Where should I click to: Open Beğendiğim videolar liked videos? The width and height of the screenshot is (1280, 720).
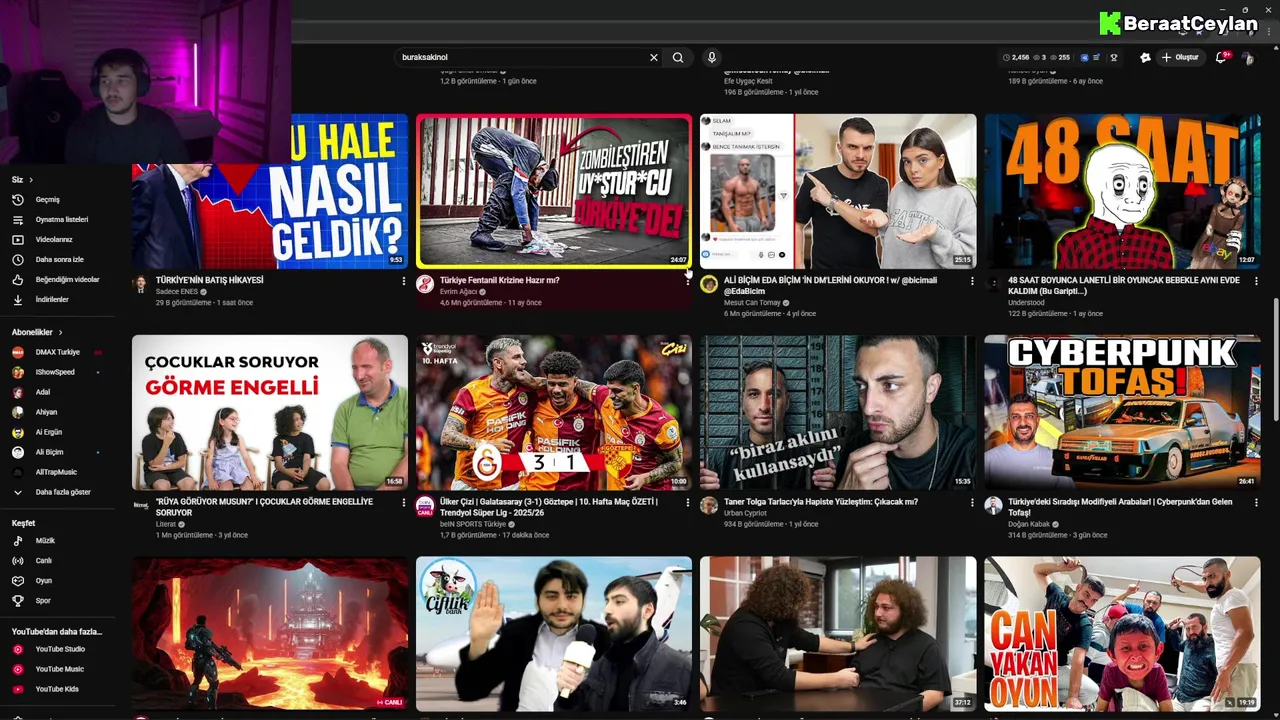[x=67, y=280]
